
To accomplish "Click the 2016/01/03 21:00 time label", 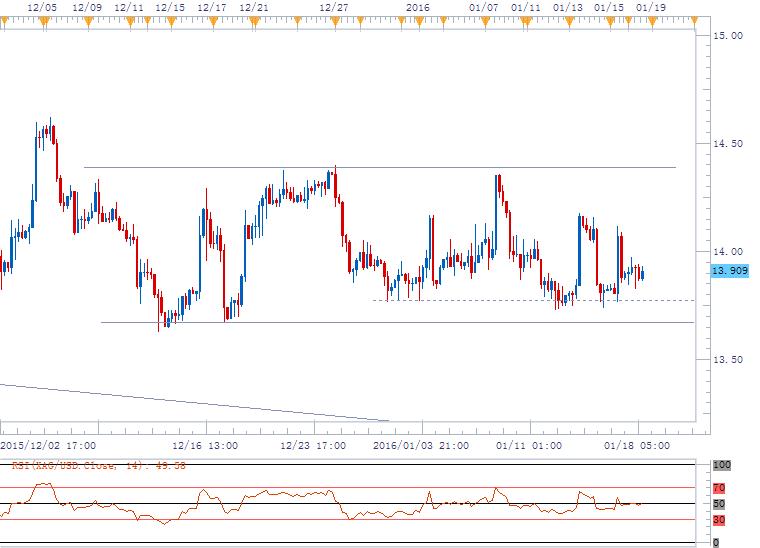I will [421, 445].
